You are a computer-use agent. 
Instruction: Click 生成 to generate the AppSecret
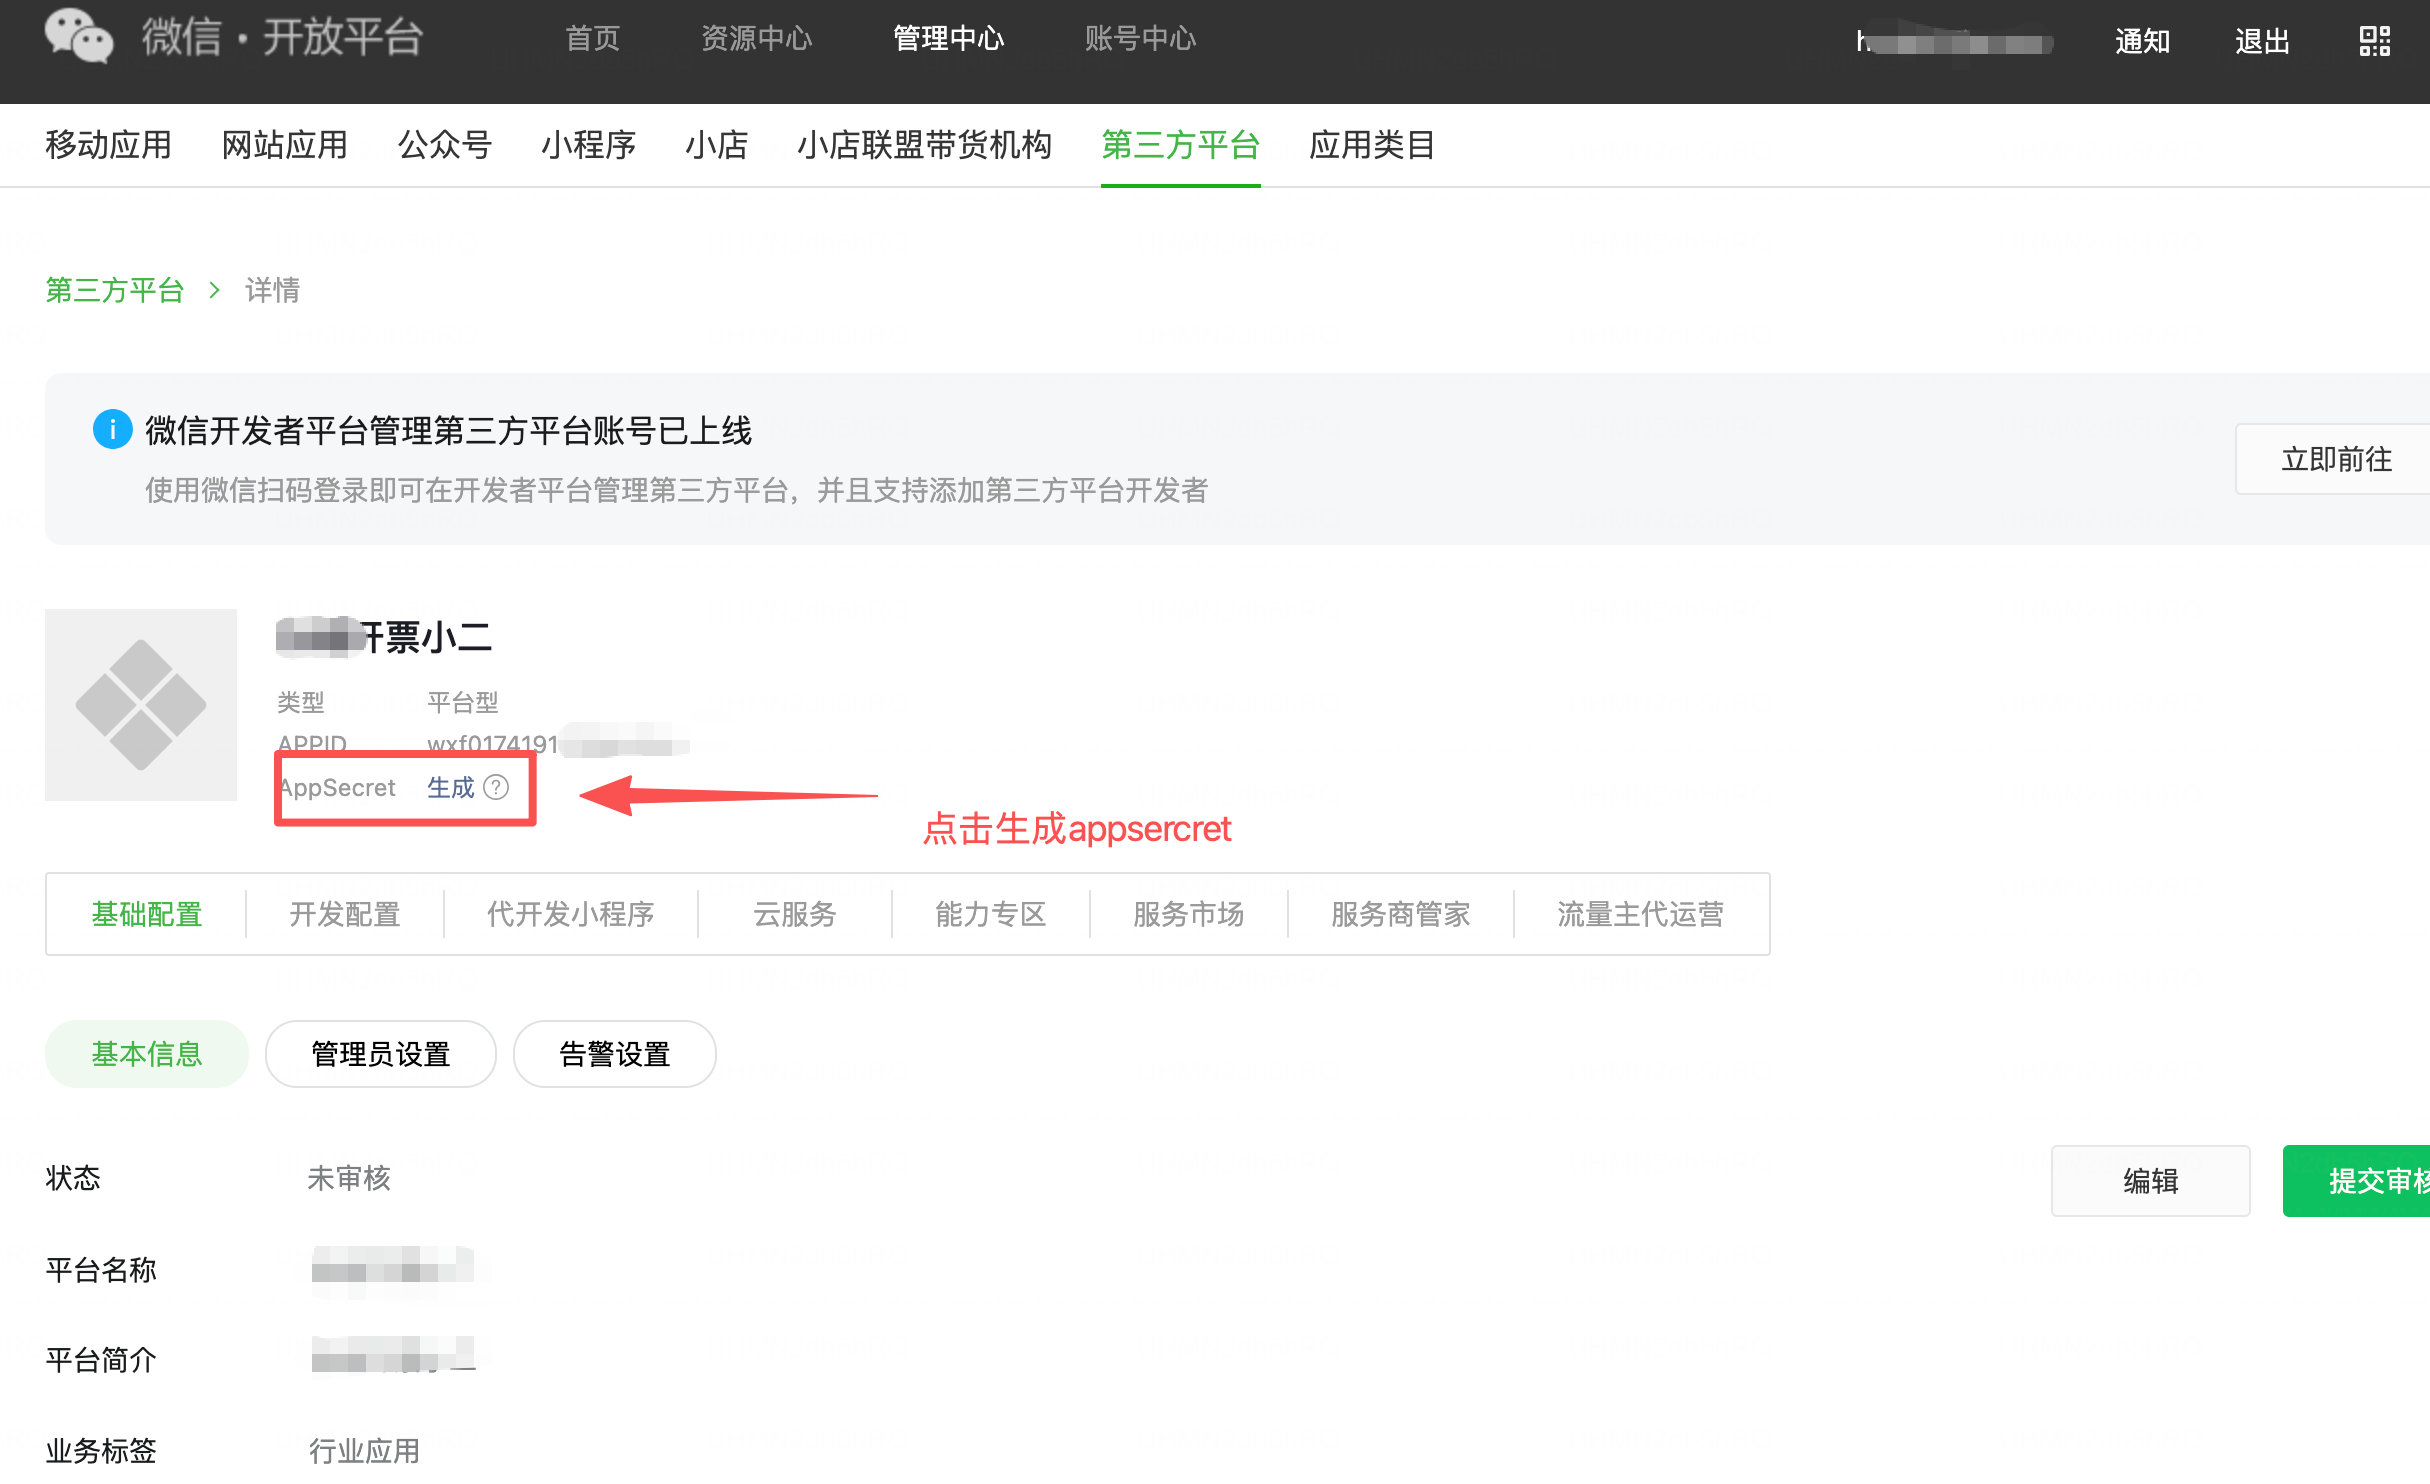450,788
